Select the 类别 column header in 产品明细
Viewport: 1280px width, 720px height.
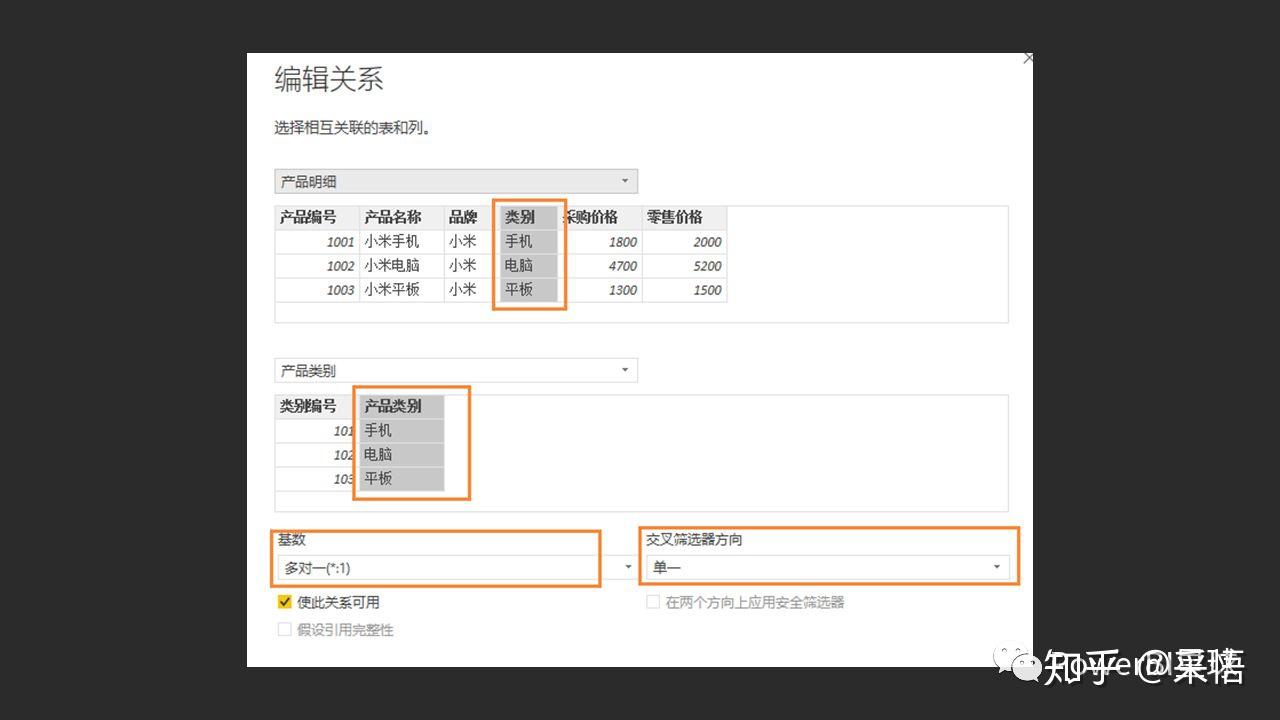pyautogui.click(x=529, y=217)
